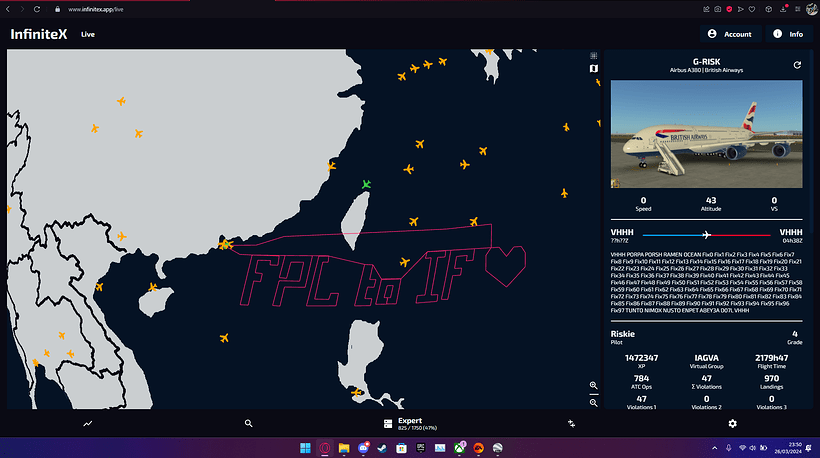Open Xbox app from the taskbar
The width and height of the screenshot is (820, 458).
[x=459, y=448]
